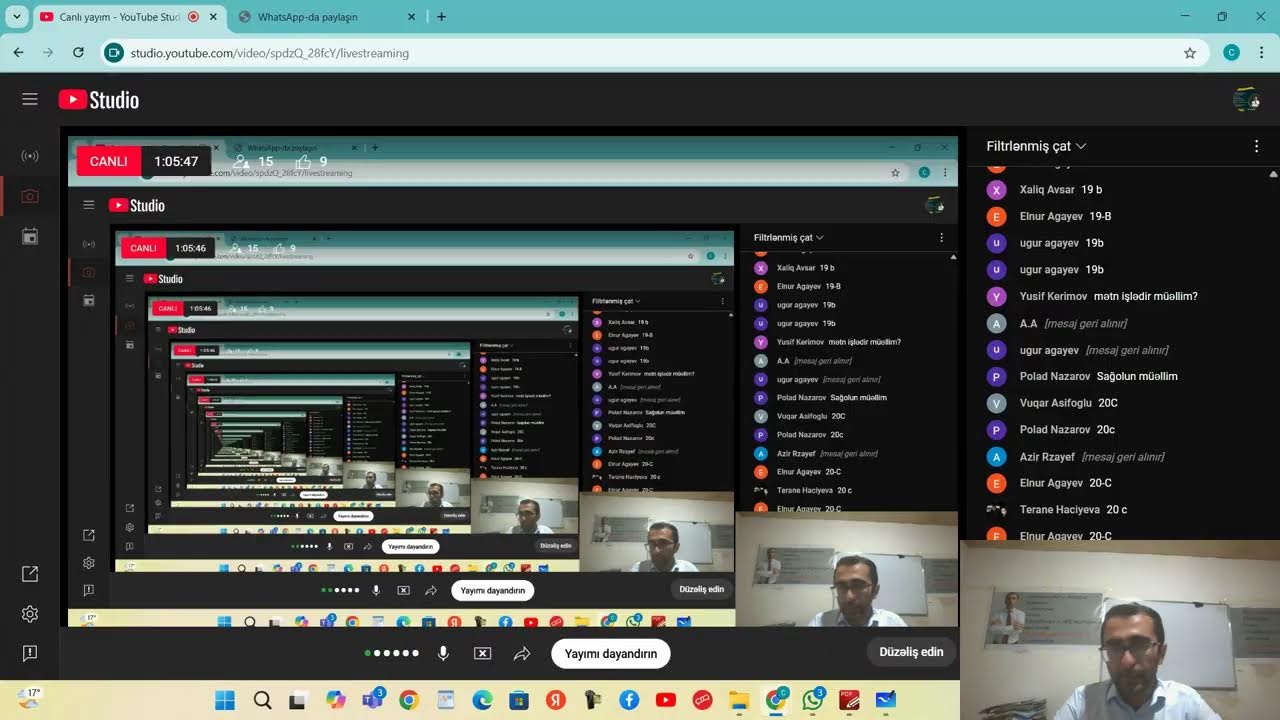Open the weather widget showing 17°
The width and height of the screenshot is (1280, 720).
tap(29, 698)
